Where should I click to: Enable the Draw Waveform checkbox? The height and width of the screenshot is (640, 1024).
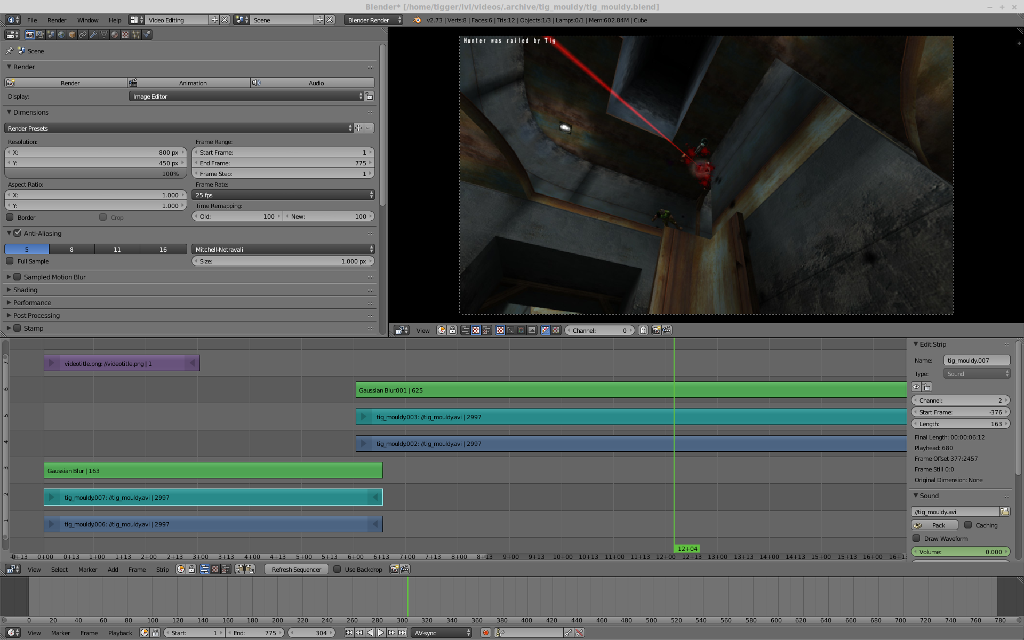(x=916, y=538)
